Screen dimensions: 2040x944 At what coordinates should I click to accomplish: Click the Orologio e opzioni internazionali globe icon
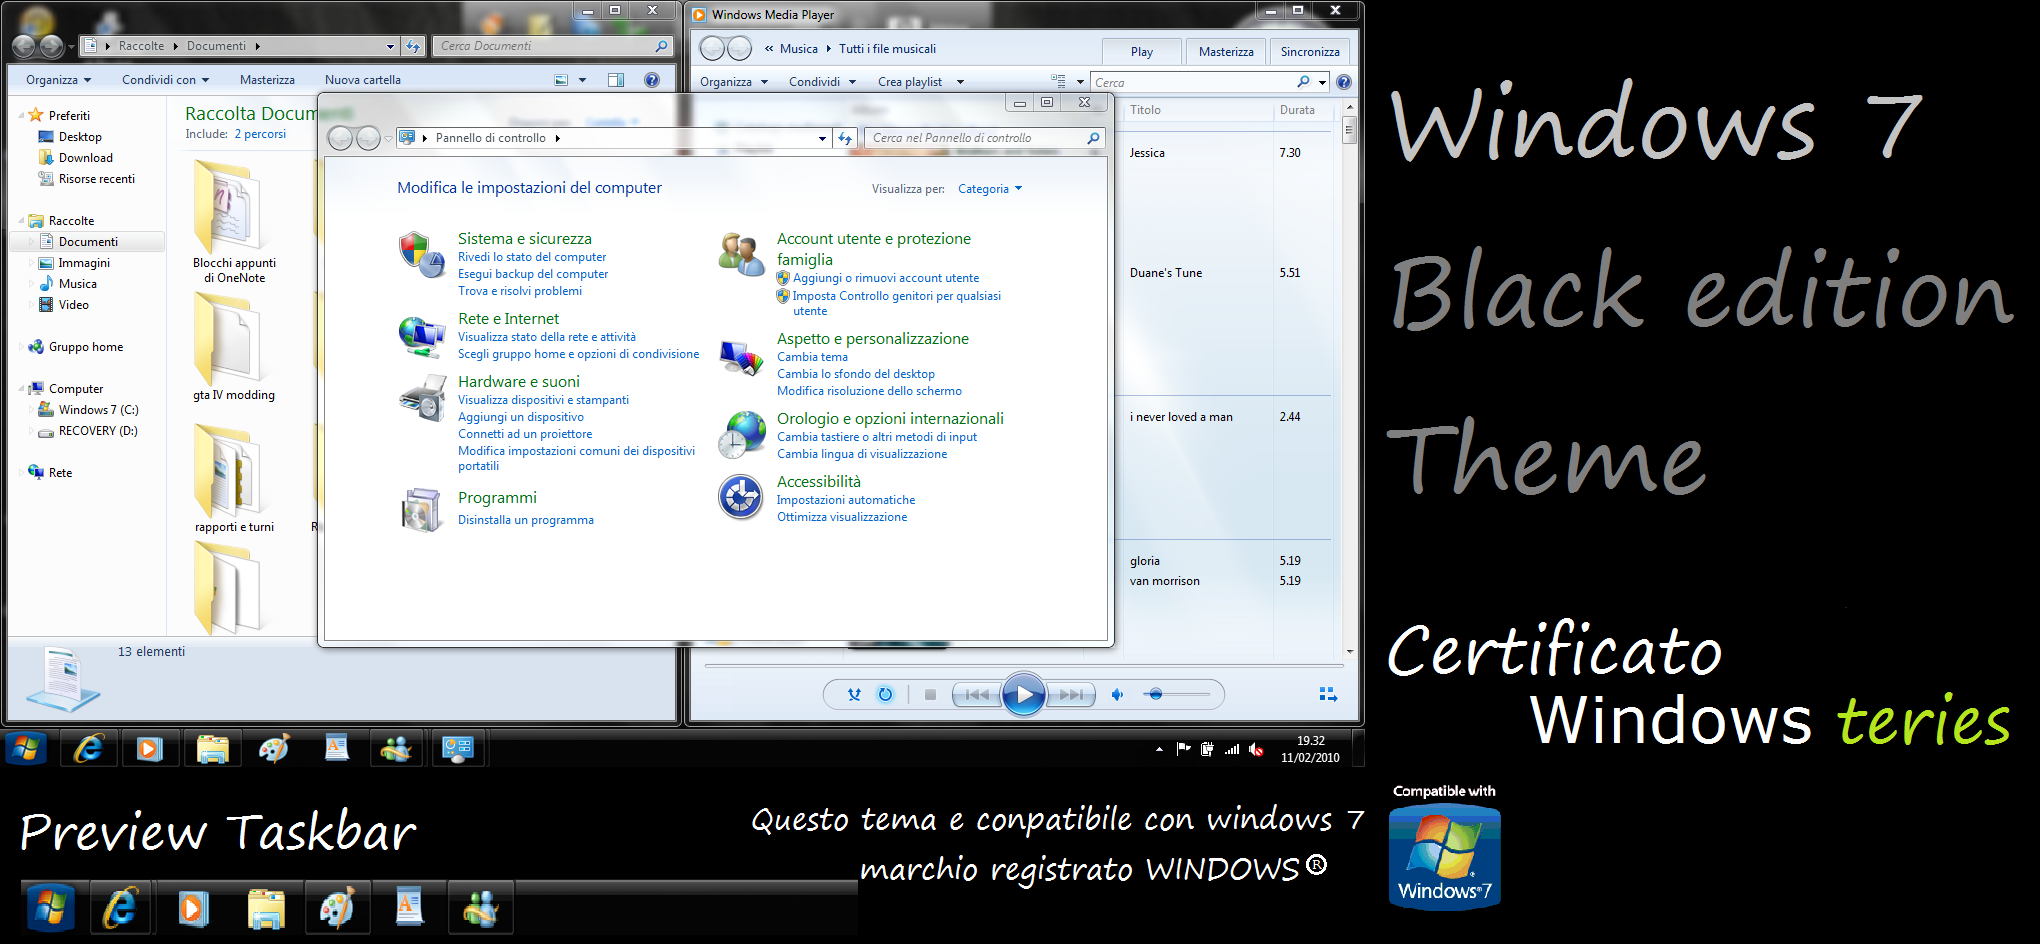pos(740,434)
